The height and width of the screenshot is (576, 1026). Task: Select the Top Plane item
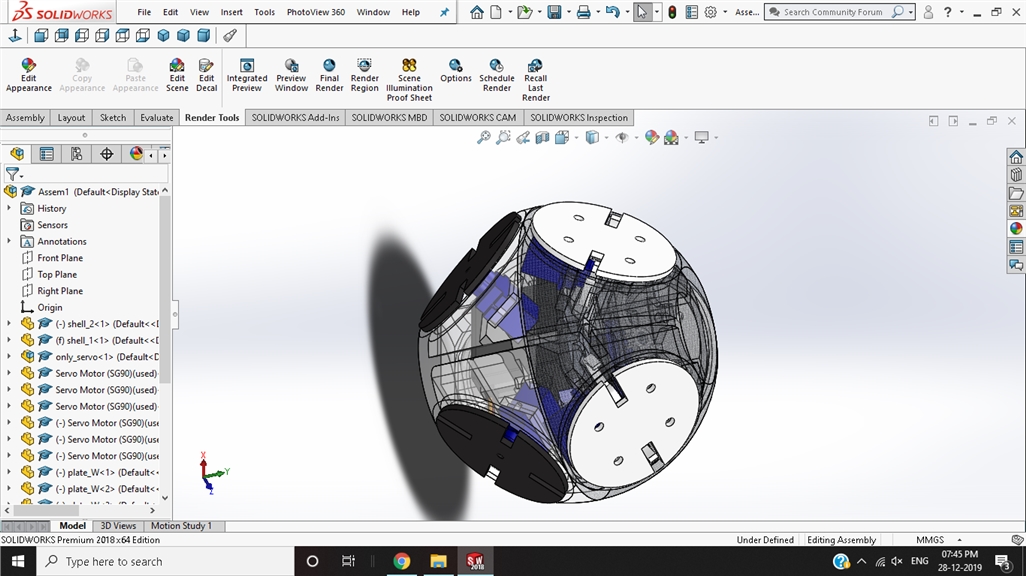click(x=57, y=274)
